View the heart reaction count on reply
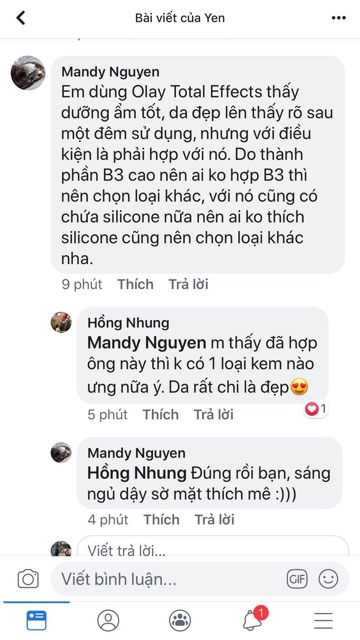The image size is (360, 640). 316,409
